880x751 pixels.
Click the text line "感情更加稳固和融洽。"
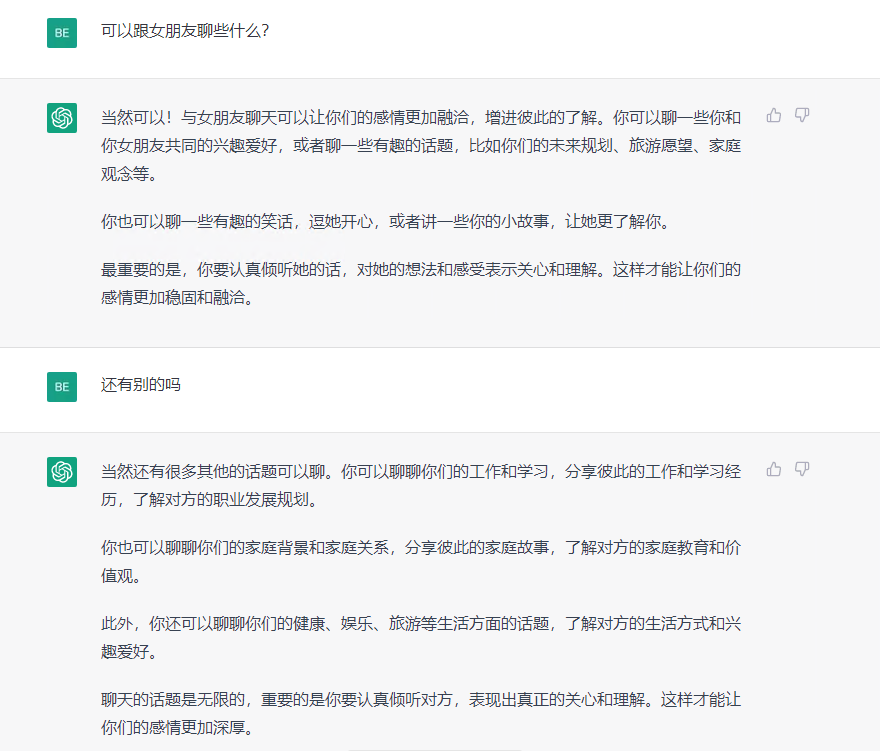(175, 298)
